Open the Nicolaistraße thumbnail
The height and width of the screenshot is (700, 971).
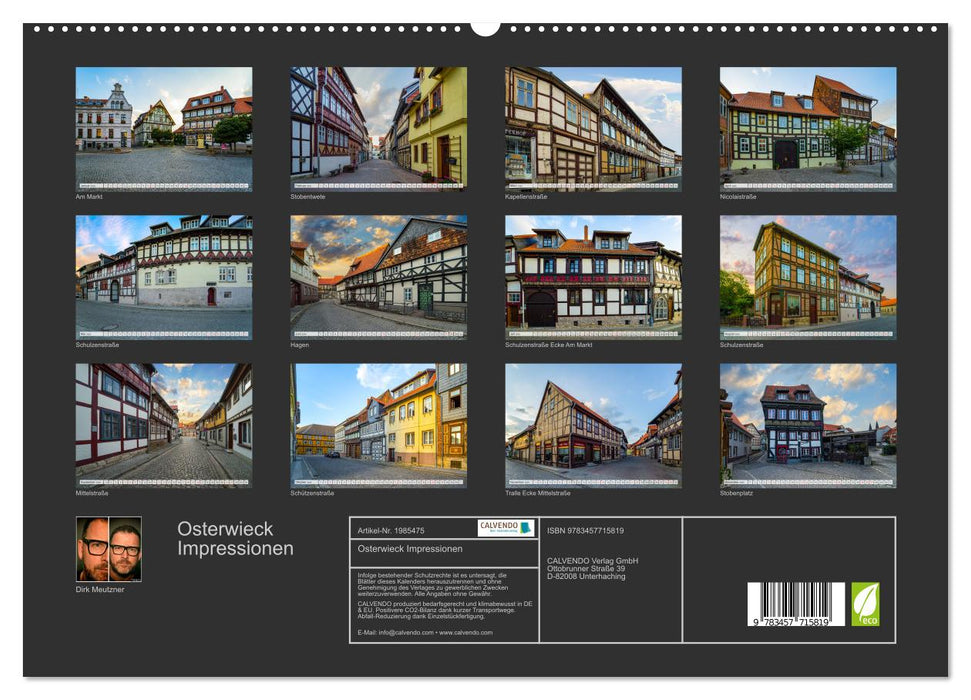(x=806, y=126)
